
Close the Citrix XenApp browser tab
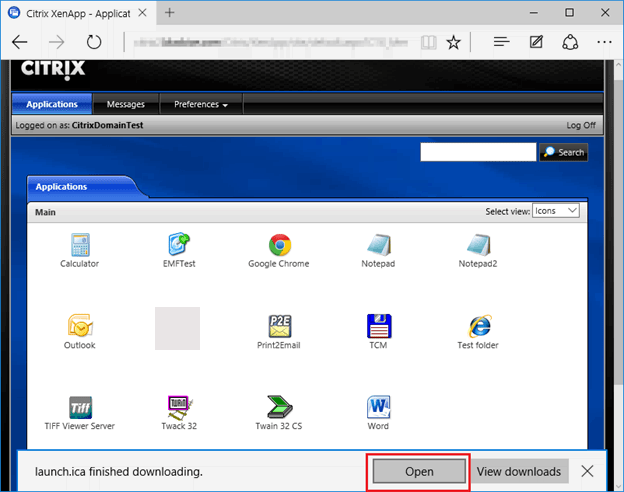142,13
